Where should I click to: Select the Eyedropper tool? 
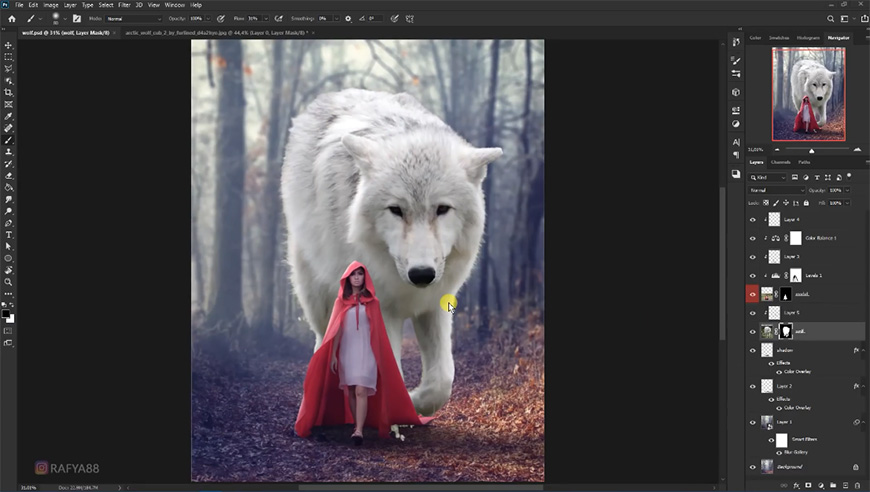pyautogui.click(x=8, y=116)
